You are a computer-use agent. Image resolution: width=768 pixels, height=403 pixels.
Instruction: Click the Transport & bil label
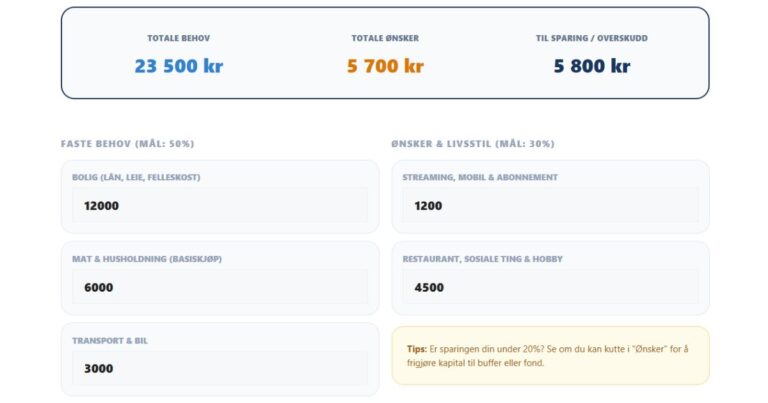coord(110,341)
